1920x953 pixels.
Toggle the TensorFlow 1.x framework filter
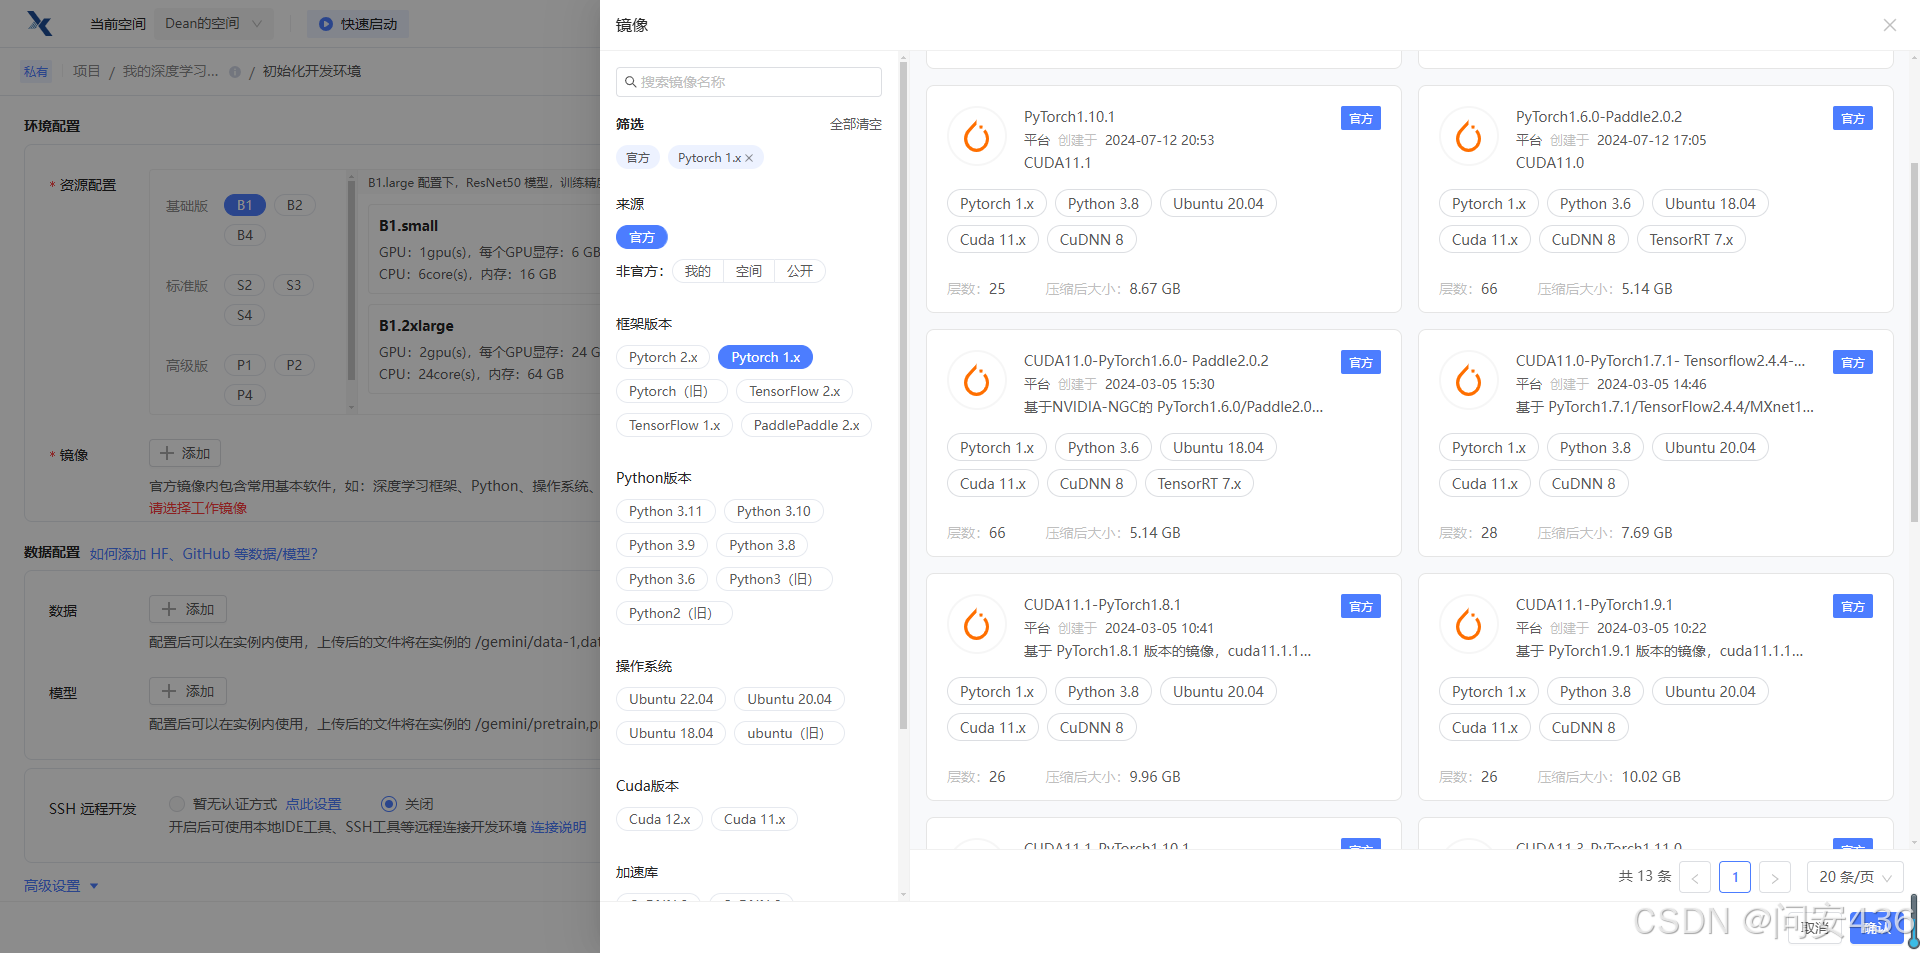pos(674,425)
